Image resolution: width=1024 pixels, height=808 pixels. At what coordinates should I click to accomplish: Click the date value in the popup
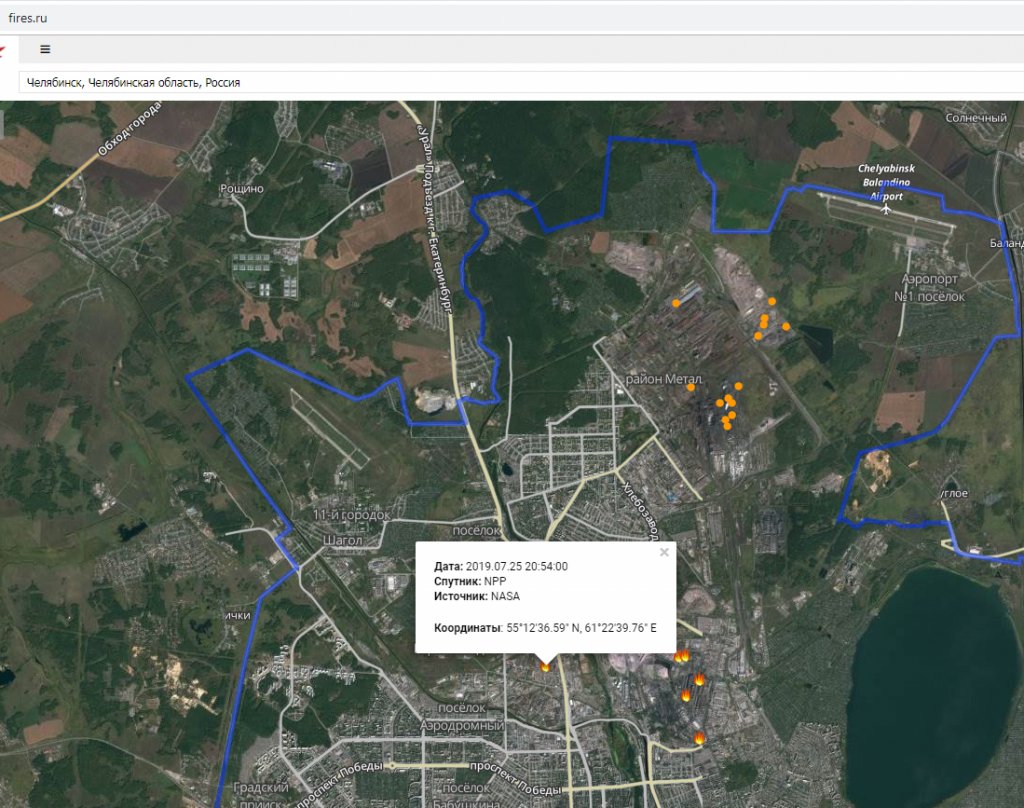click(516, 566)
